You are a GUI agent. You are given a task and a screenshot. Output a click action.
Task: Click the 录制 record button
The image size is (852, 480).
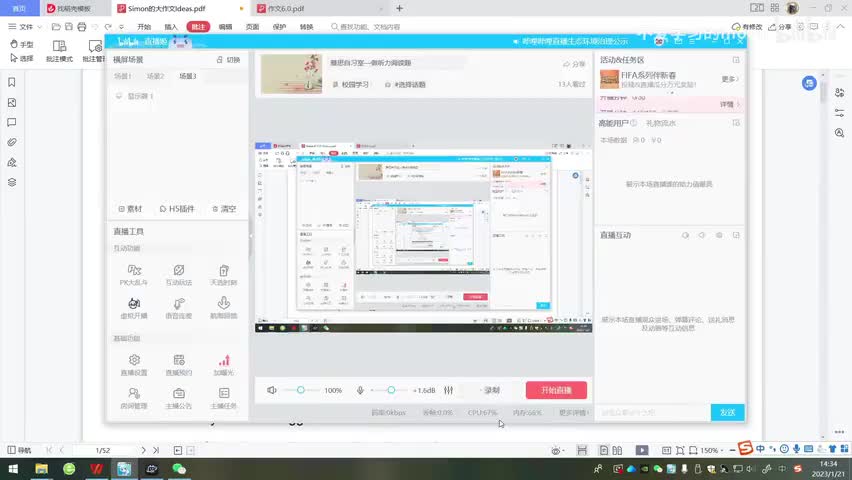490,390
